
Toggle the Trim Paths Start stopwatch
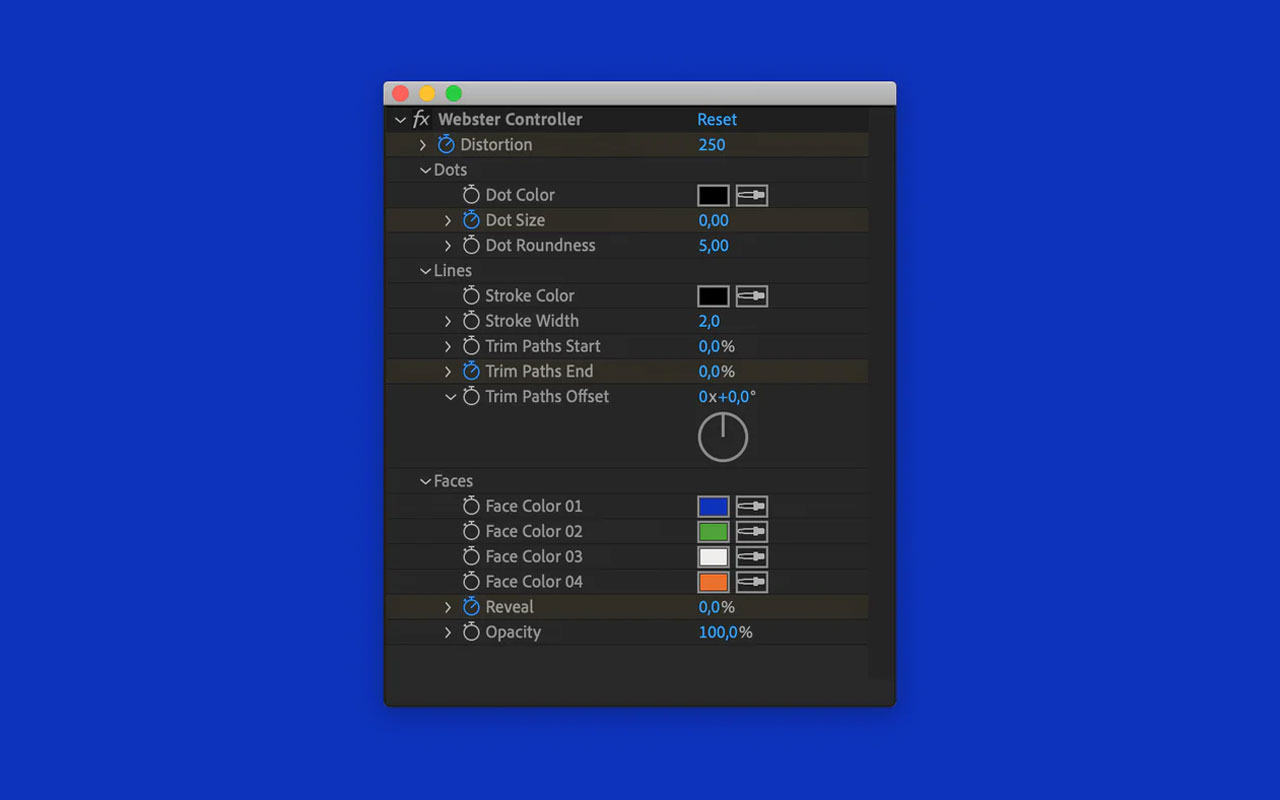click(x=470, y=346)
